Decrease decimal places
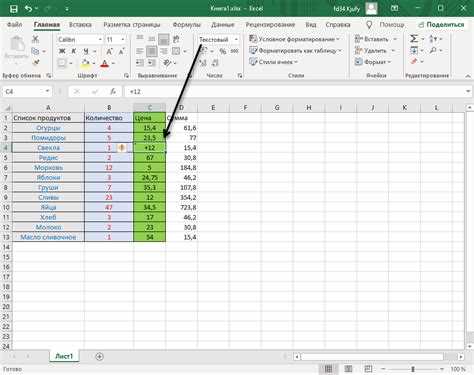The image size is (474, 375). click(x=215, y=63)
